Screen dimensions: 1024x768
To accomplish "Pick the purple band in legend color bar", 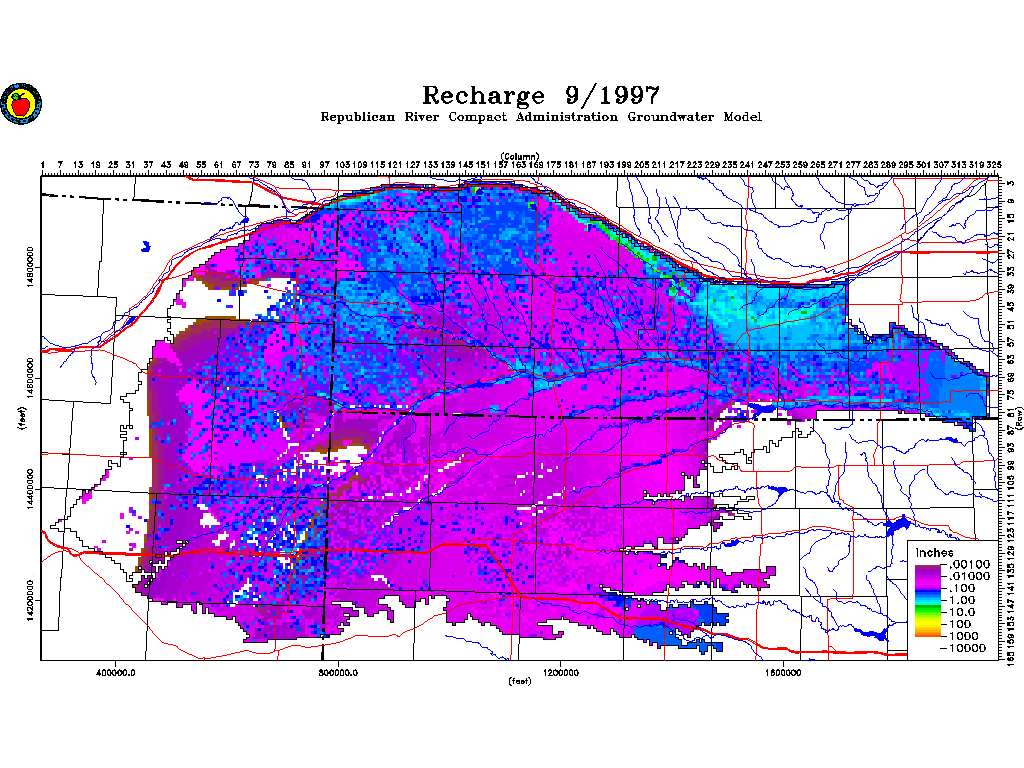I will pyautogui.click(x=927, y=571).
